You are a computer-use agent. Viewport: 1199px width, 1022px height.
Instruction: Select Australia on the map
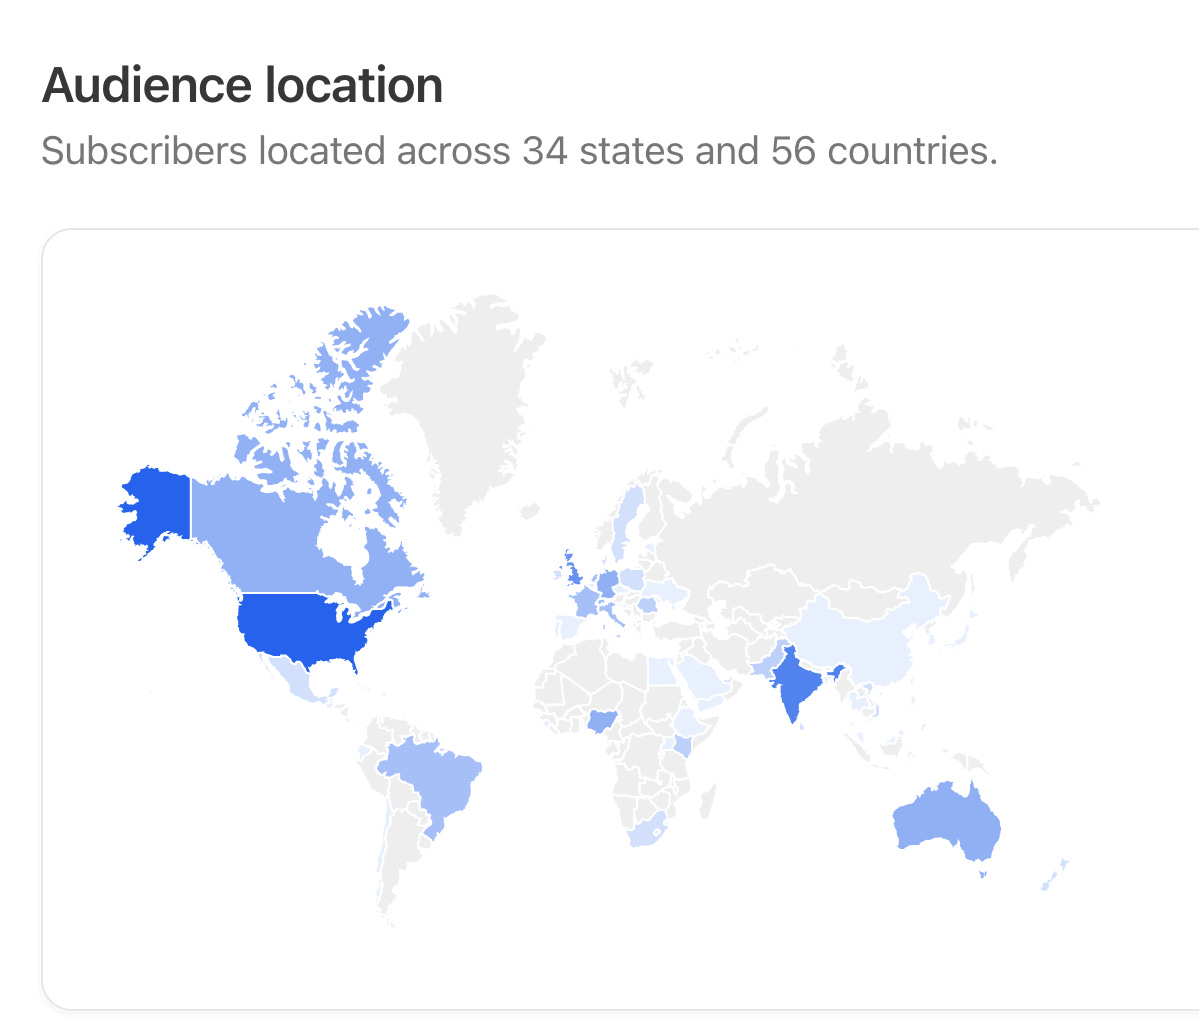948,822
